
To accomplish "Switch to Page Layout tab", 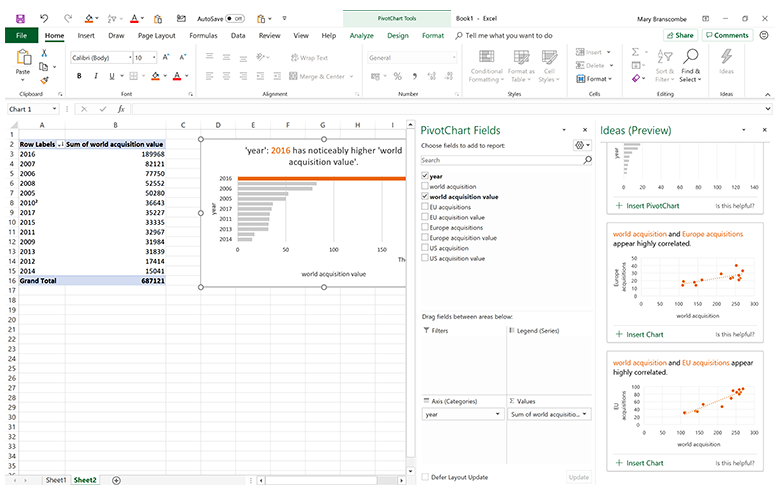I will (157, 36).
